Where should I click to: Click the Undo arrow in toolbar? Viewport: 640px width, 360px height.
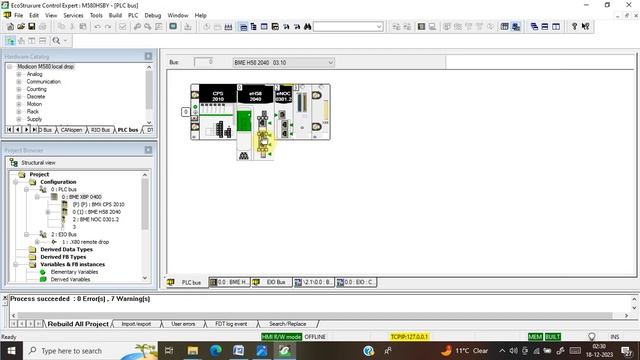[97, 27]
